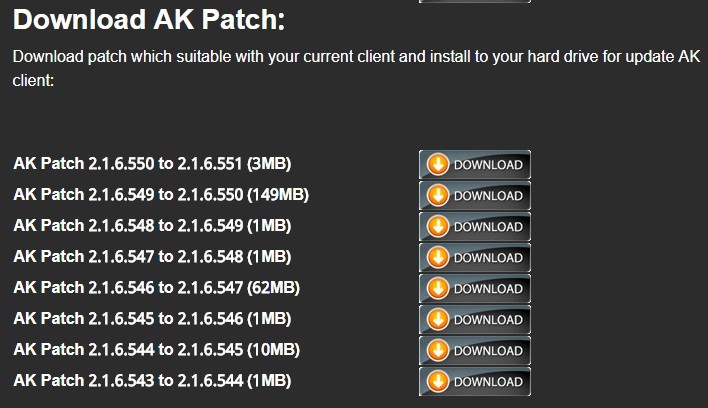Click orange download arrow for the 149MB patch

[x=438, y=196]
